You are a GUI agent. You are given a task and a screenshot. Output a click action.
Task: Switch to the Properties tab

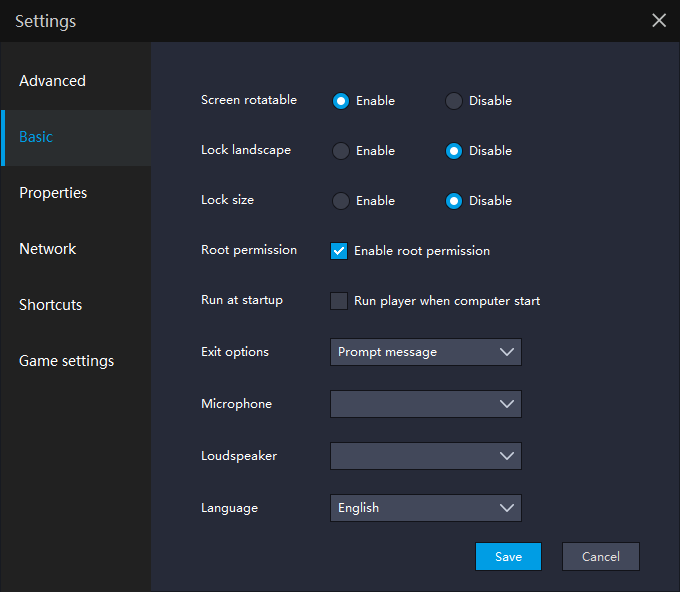pyautogui.click(x=53, y=193)
